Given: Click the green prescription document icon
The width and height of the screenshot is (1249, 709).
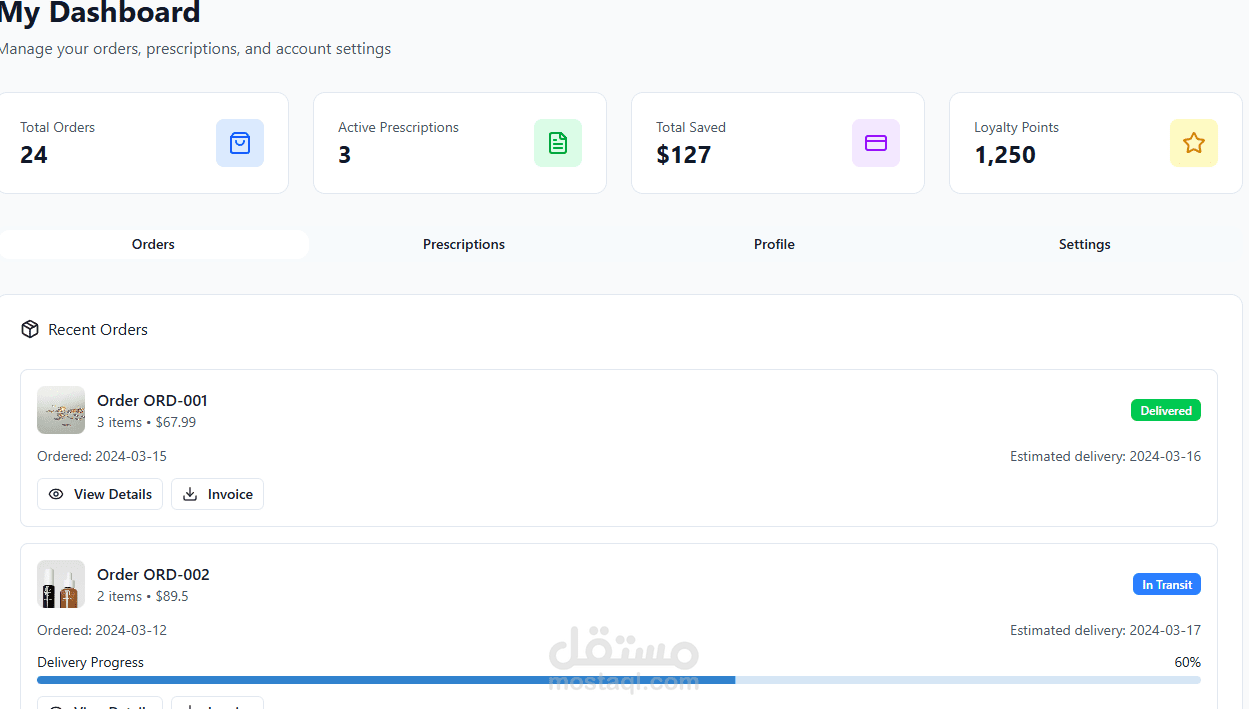Looking at the screenshot, I should pyautogui.click(x=558, y=143).
